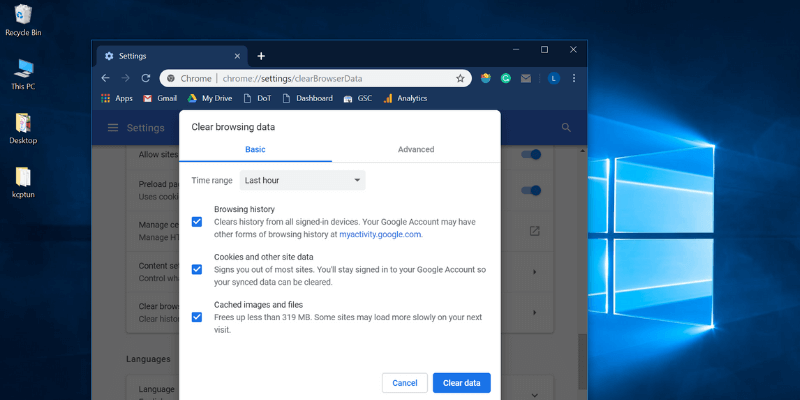800x400 pixels.
Task: Open the Settings hamburger menu
Action: 113,128
